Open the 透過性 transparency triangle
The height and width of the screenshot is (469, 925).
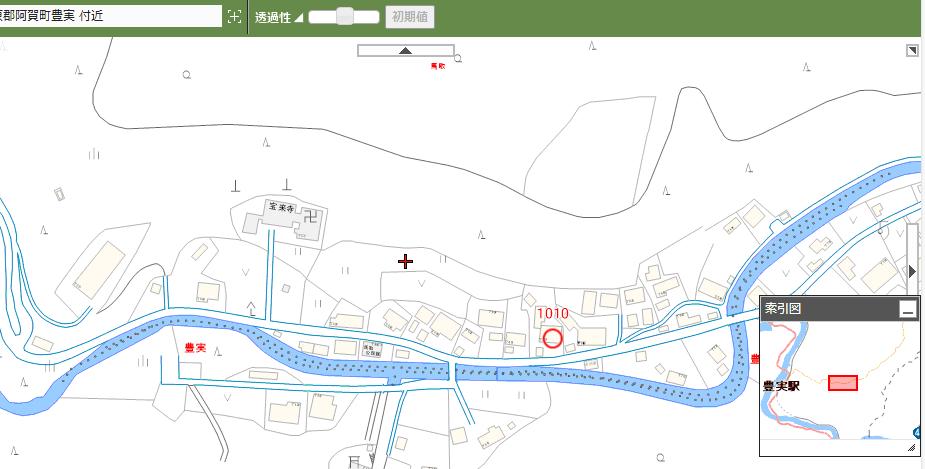click(x=298, y=18)
